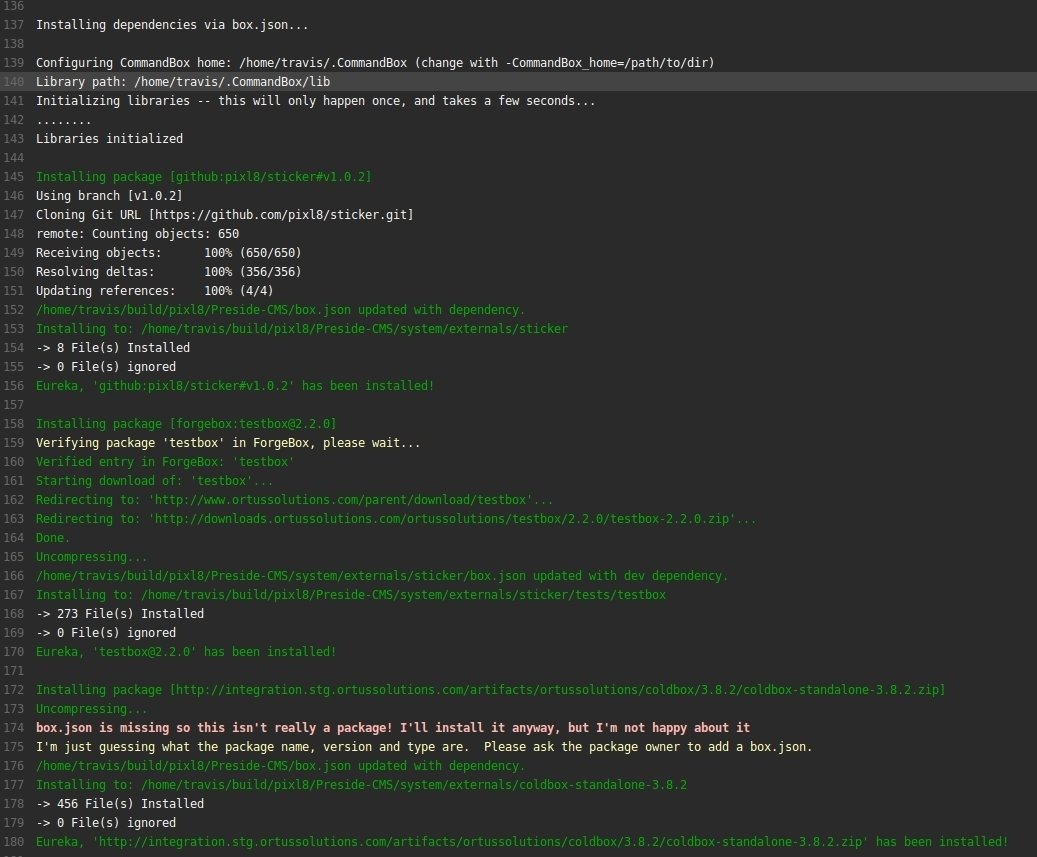
Task: Click 'Verifying package testbox in ForgeBox' line
Action: pyautogui.click(x=228, y=443)
